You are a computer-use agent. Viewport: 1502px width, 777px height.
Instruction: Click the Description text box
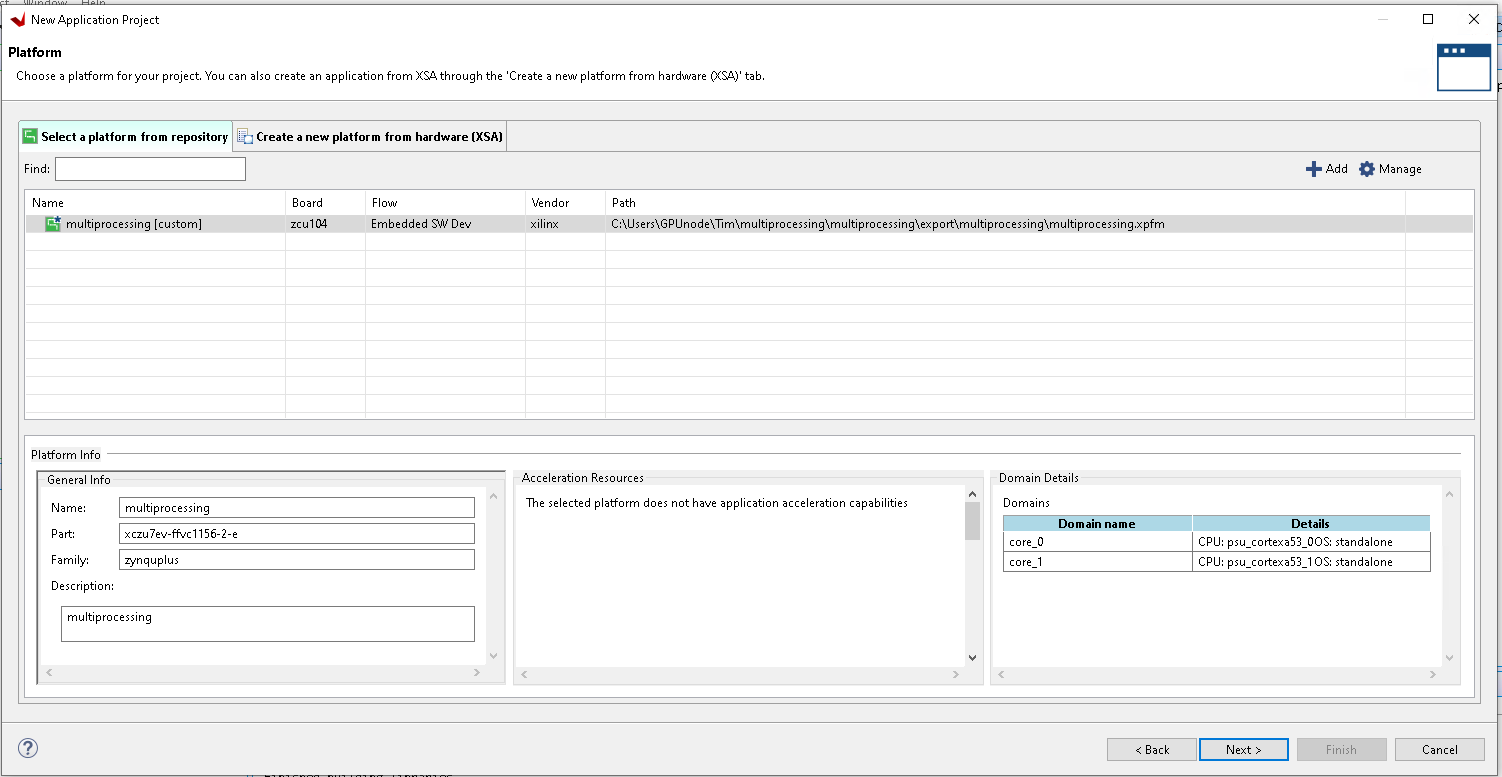[267, 624]
